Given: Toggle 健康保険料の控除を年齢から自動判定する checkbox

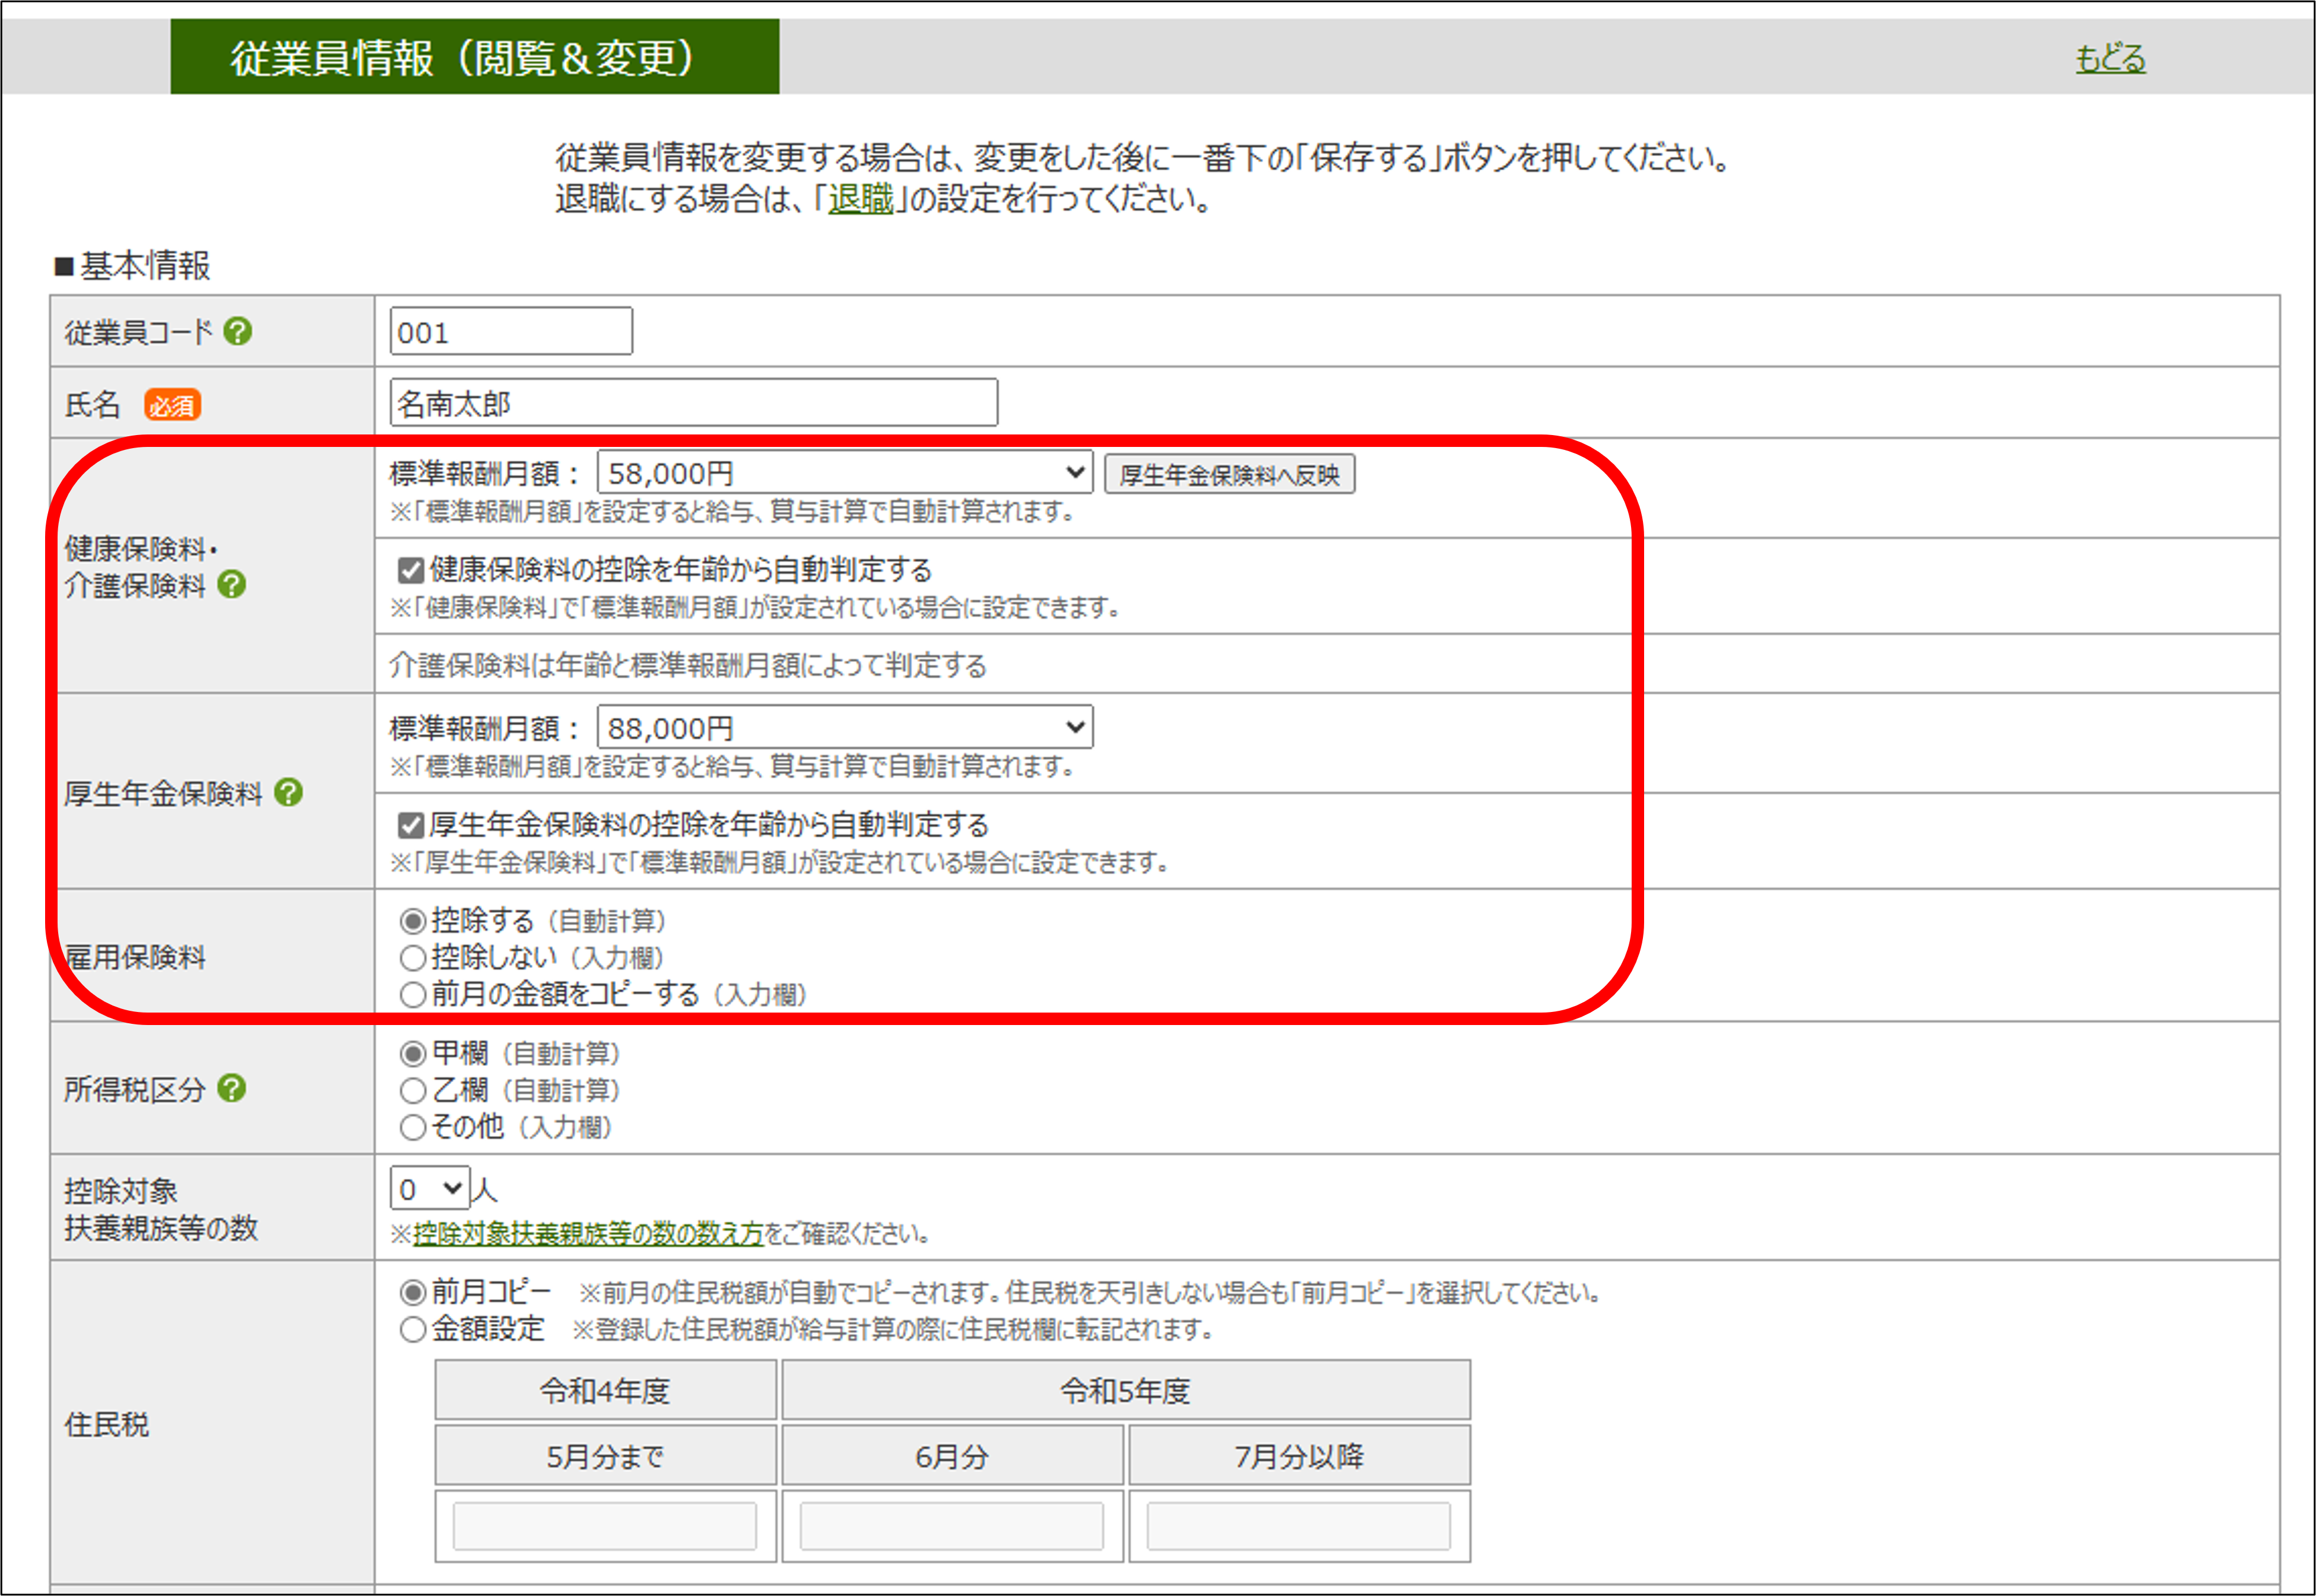Looking at the screenshot, I should (410, 570).
